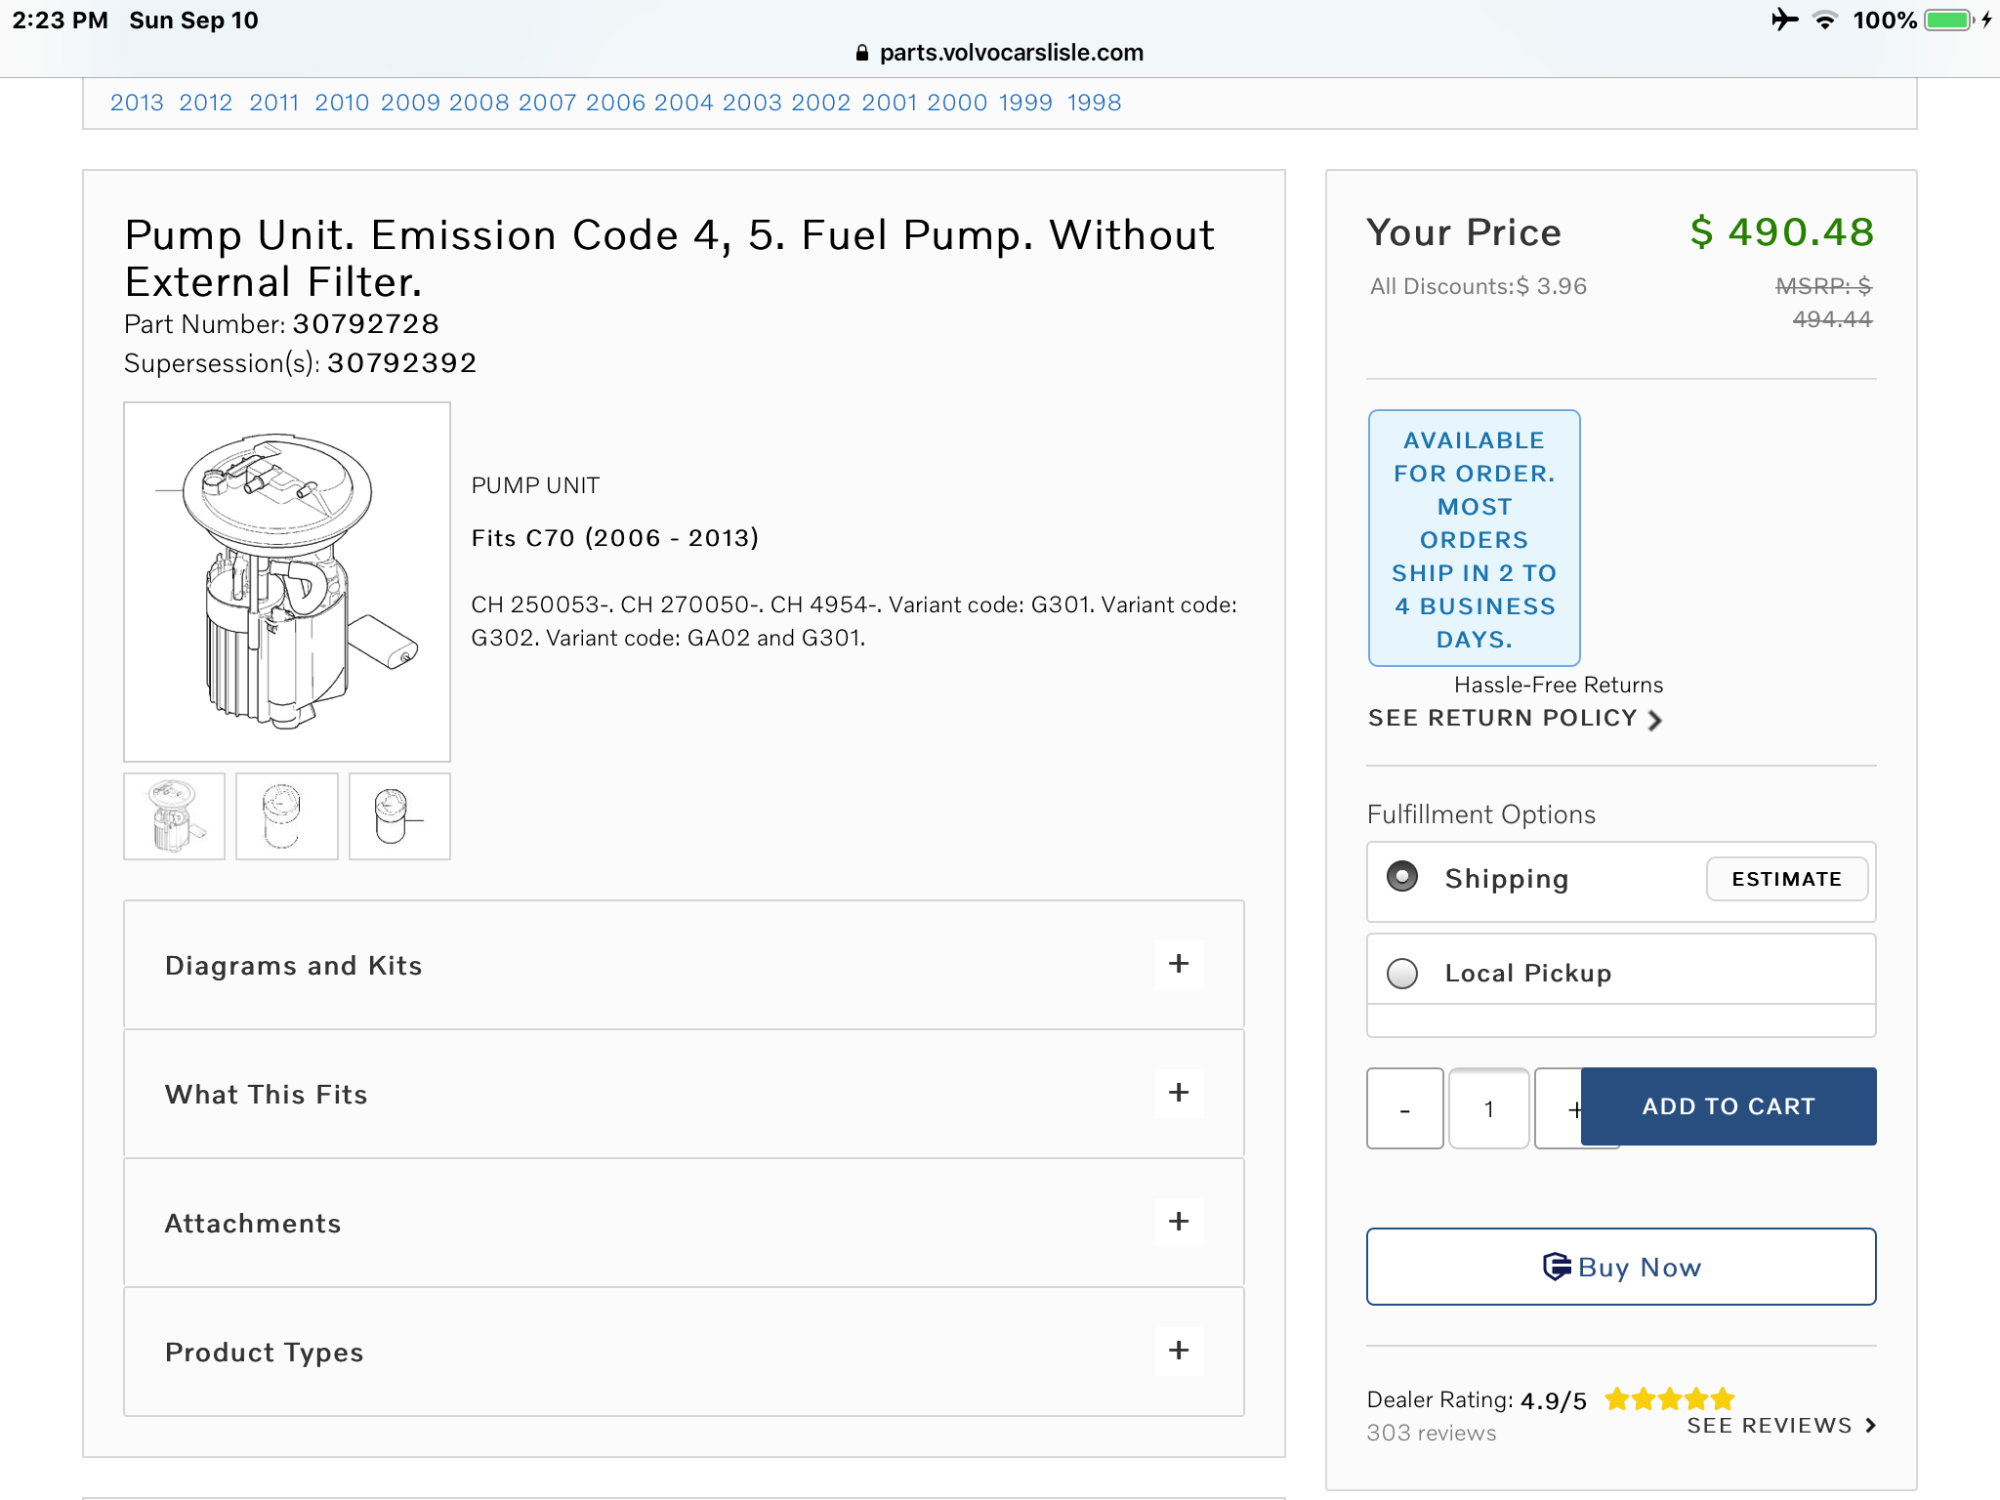Expand the Product Types section
This screenshot has width=2000, height=1500.
coord(1178,1350)
